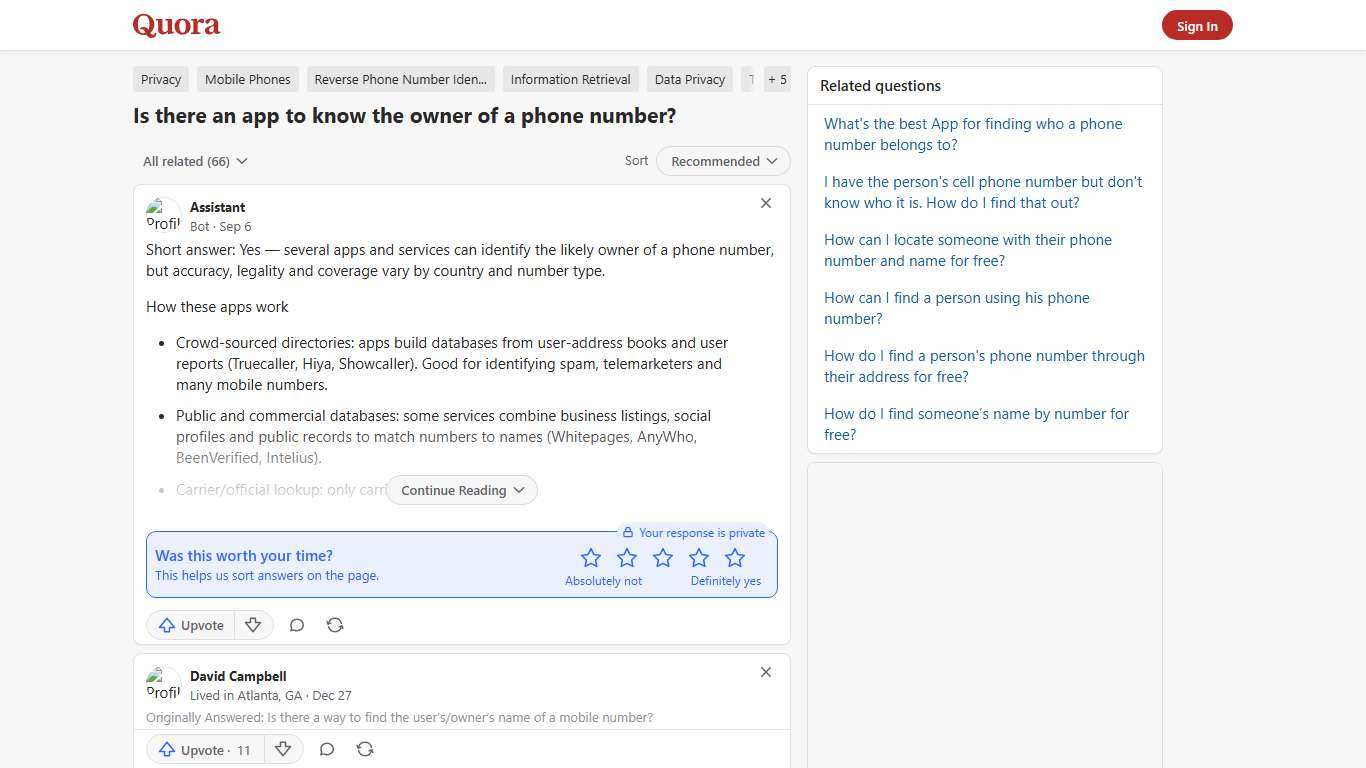Share the Assistant's answer via repost icon
The width and height of the screenshot is (1366, 768).
pyautogui.click(x=334, y=625)
